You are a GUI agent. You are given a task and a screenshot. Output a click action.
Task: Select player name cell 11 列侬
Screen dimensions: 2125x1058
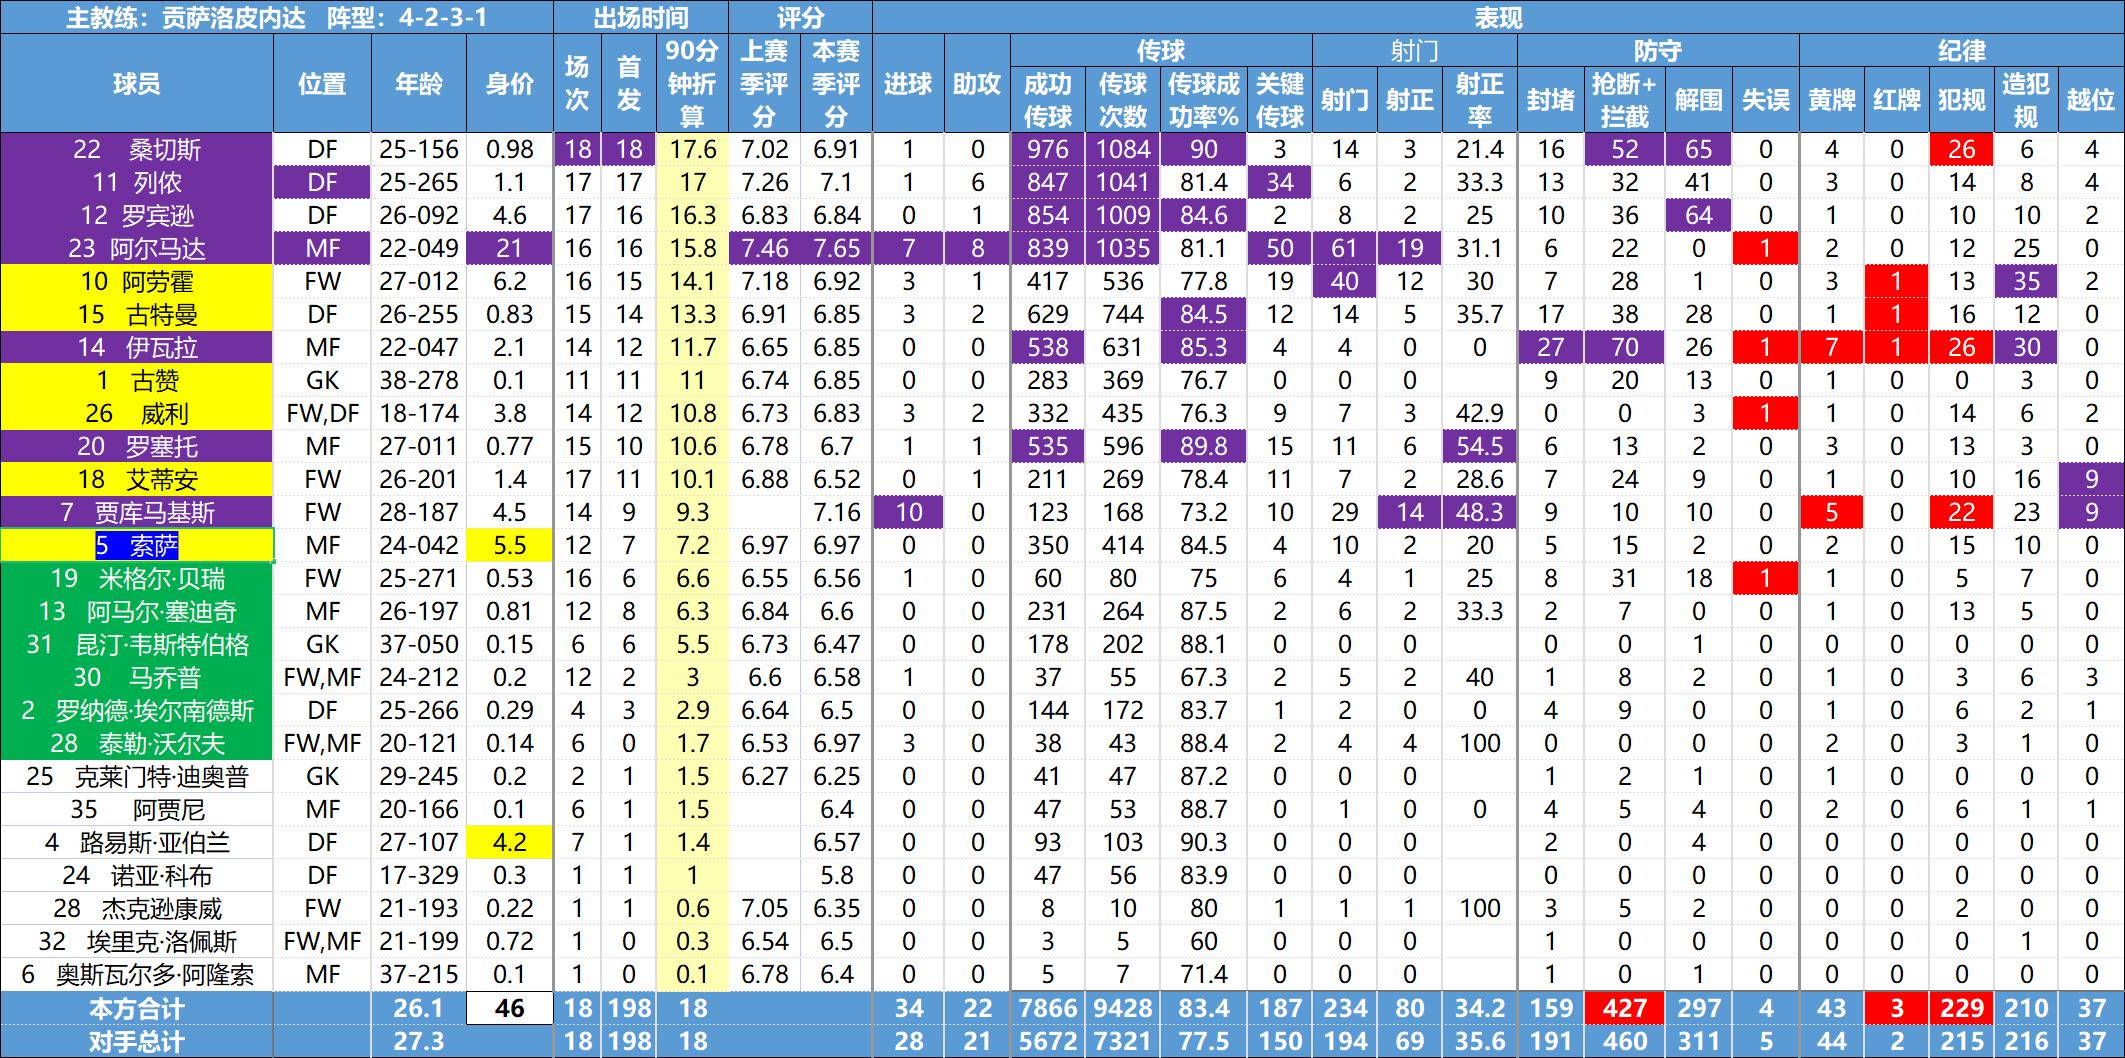137,182
